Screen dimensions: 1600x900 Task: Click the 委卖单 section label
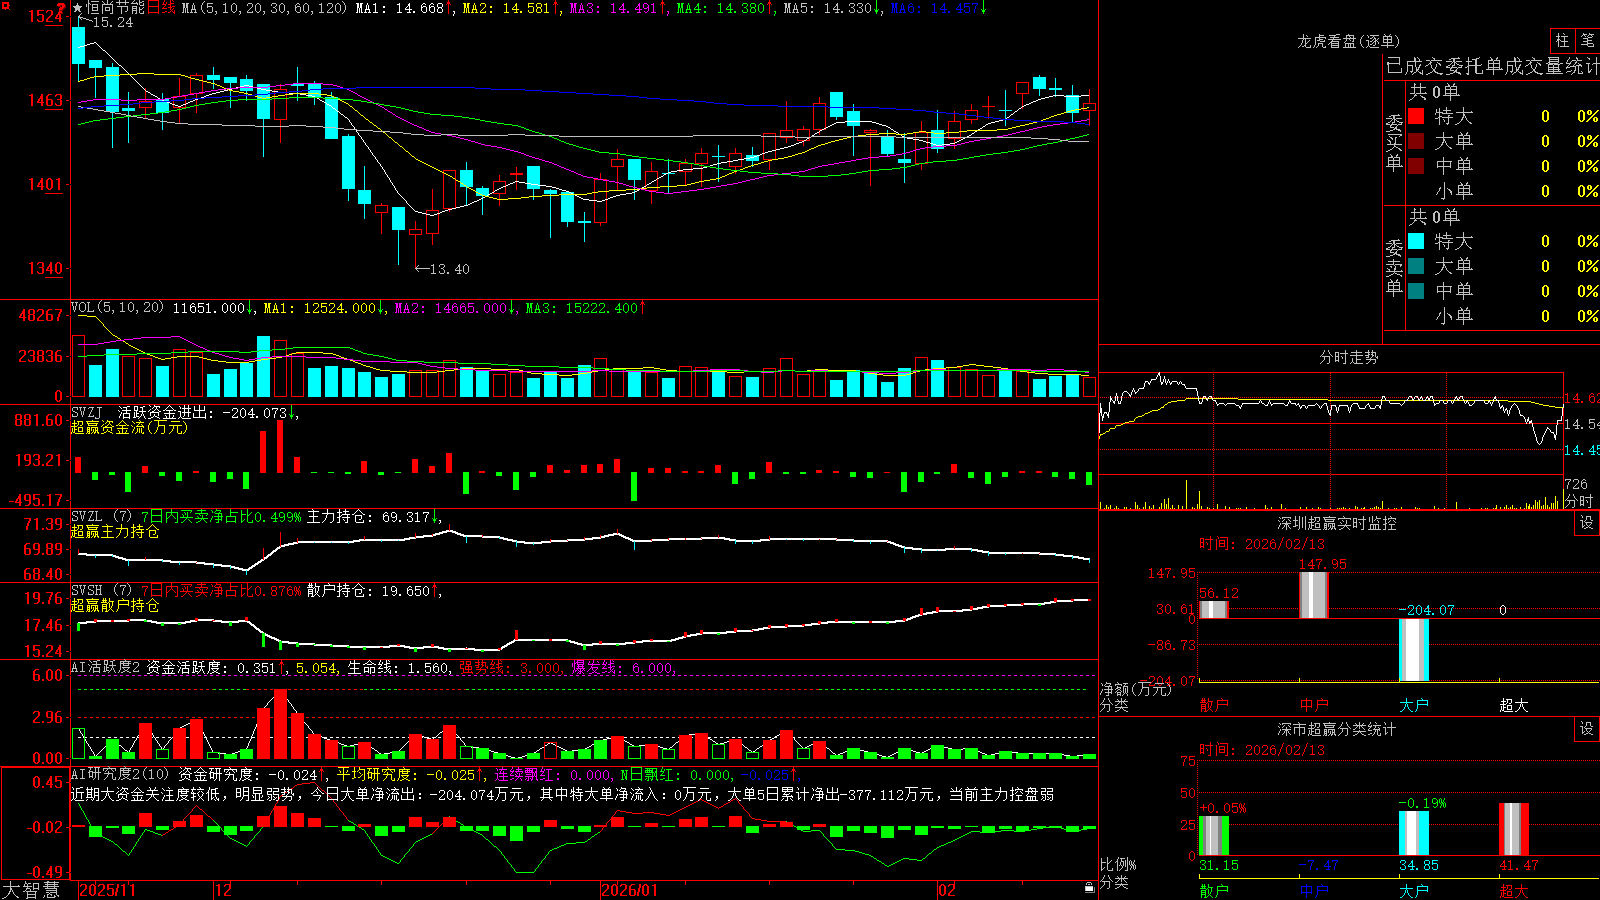[x=1394, y=268]
